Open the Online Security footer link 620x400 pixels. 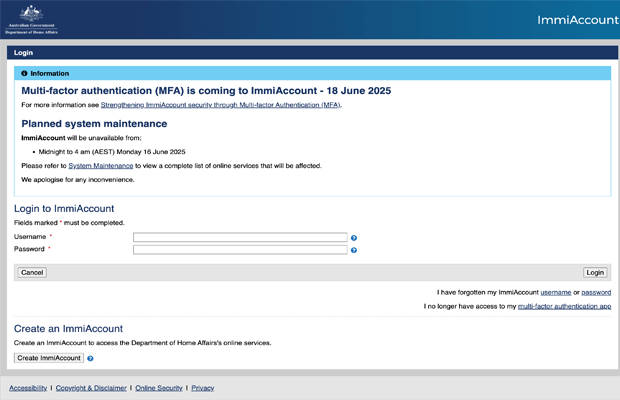pos(159,388)
